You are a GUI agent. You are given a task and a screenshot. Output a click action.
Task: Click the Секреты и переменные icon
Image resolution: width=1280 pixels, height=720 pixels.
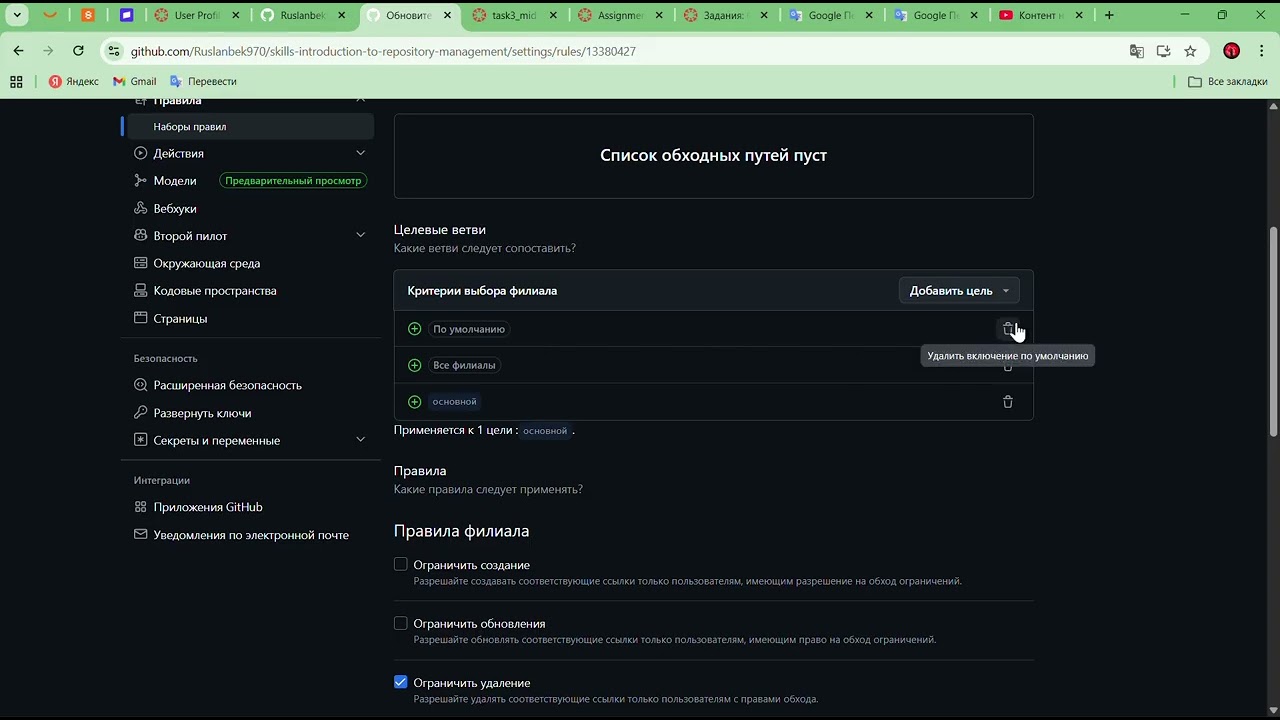(x=141, y=440)
